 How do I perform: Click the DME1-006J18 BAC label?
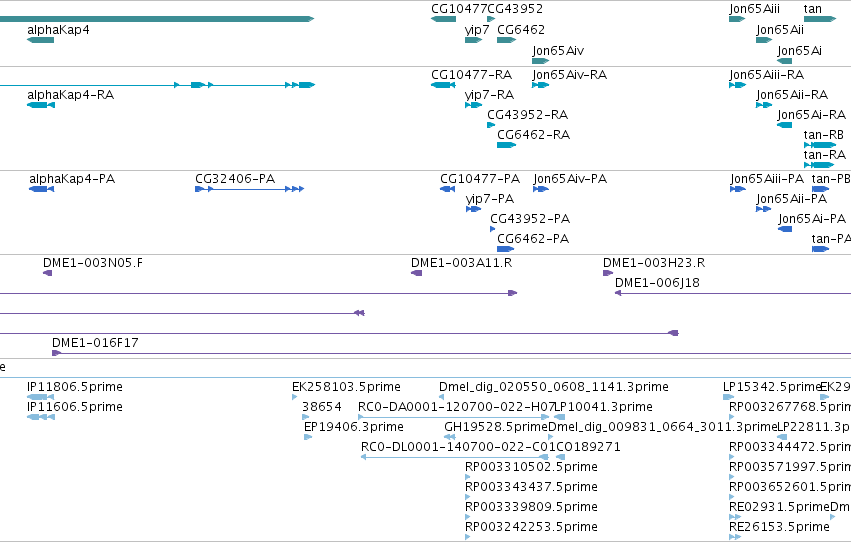coord(657,283)
